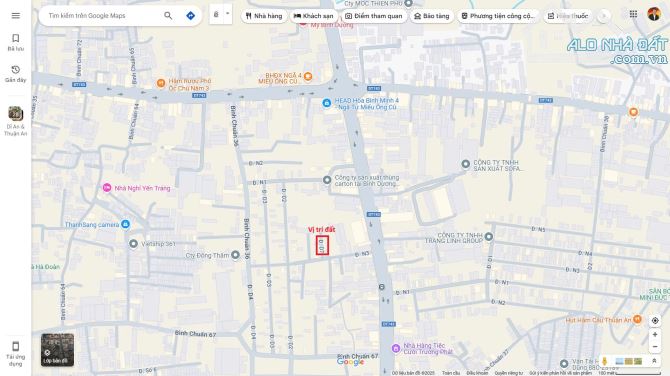Select the Điểm tham quan category chip
The height and width of the screenshot is (376, 670).
click(373, 16)
